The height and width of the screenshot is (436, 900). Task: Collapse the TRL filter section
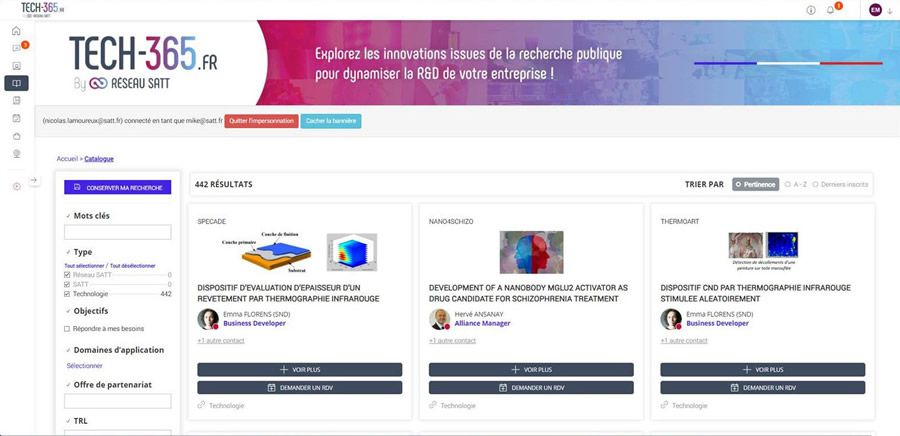[67, 421]
